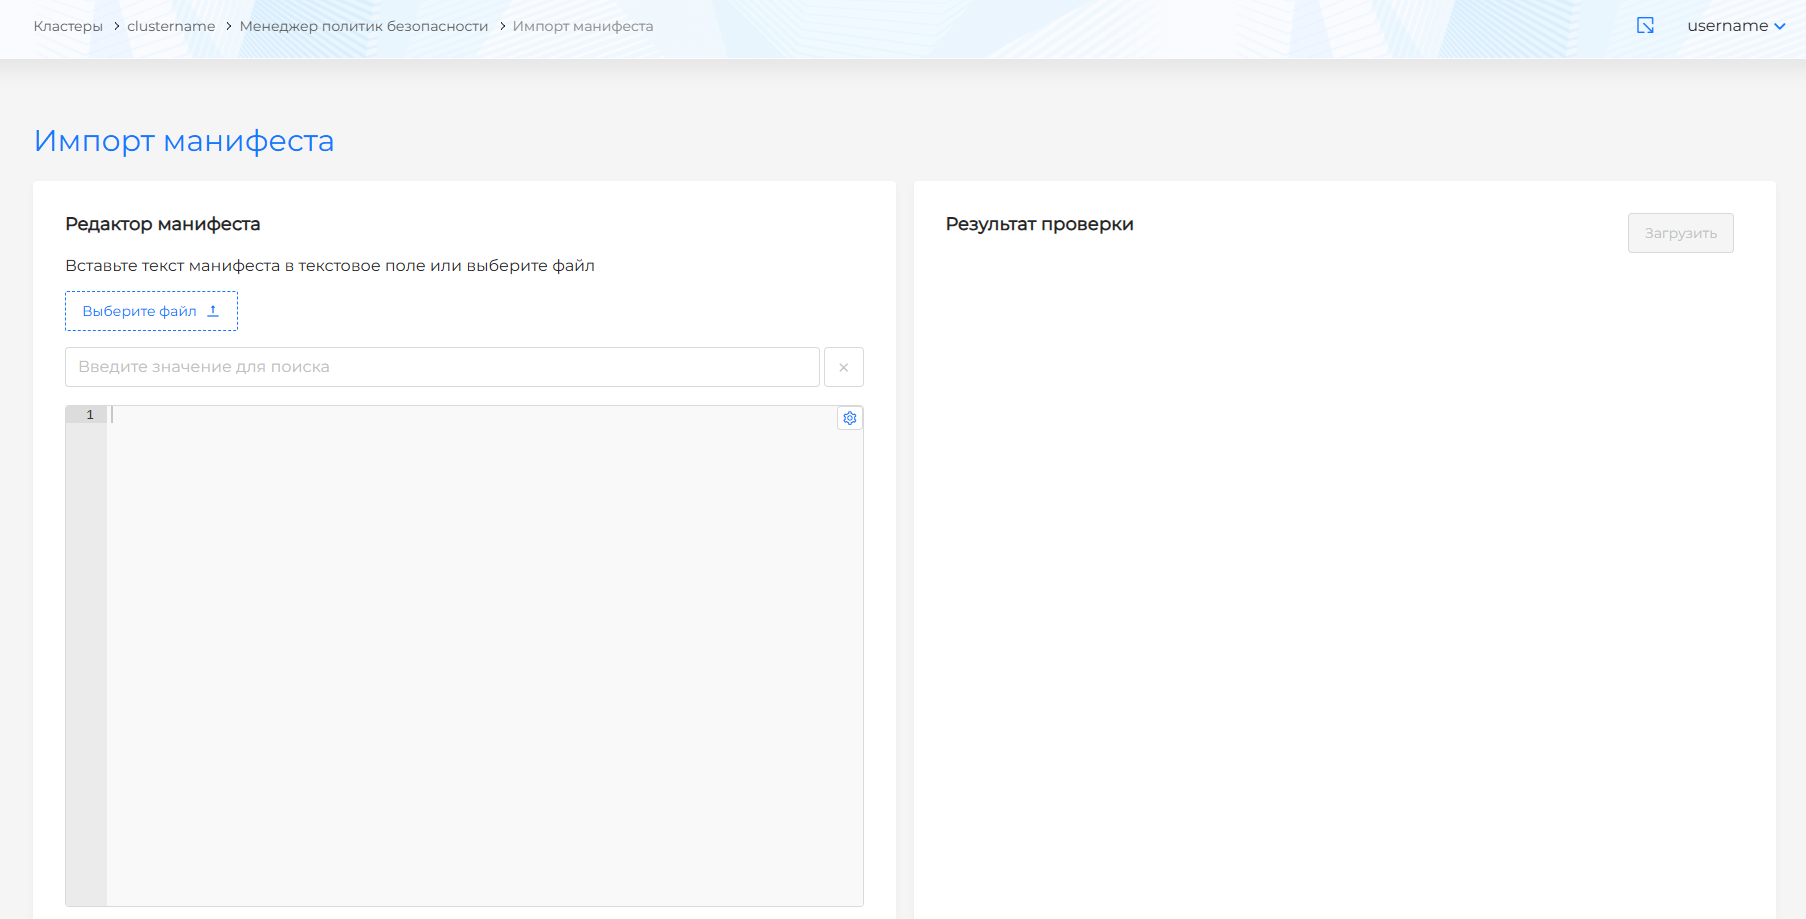Click chevron after Кластеры breadcrumb
The image size is (1806, 919).
pyautogui.click(x=116, y=26)
